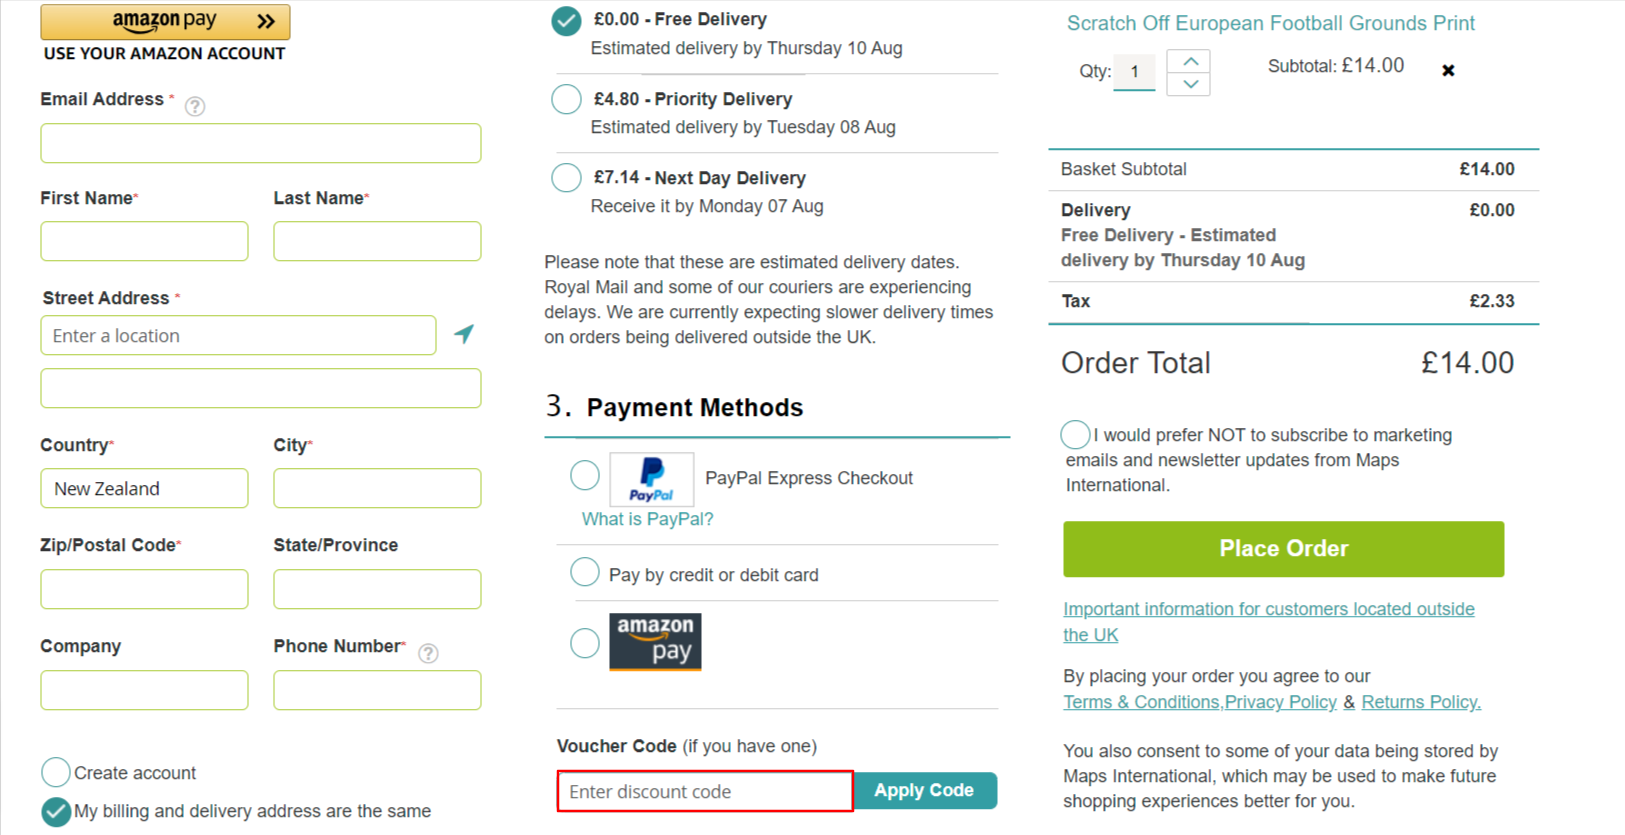Click the Amazon Pay logo in payment methods
This screenshot has height=835, width=1625.
(x=655, y=641)
